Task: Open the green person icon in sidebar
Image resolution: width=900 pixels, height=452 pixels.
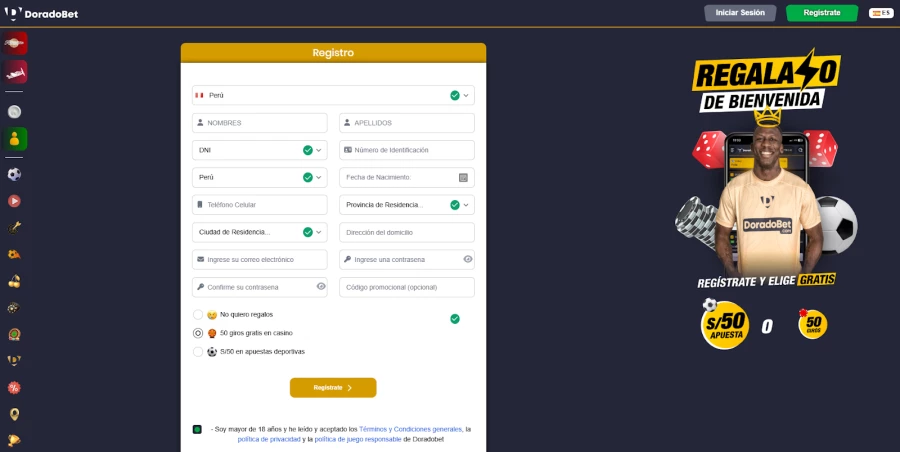Action: point(14,139)
